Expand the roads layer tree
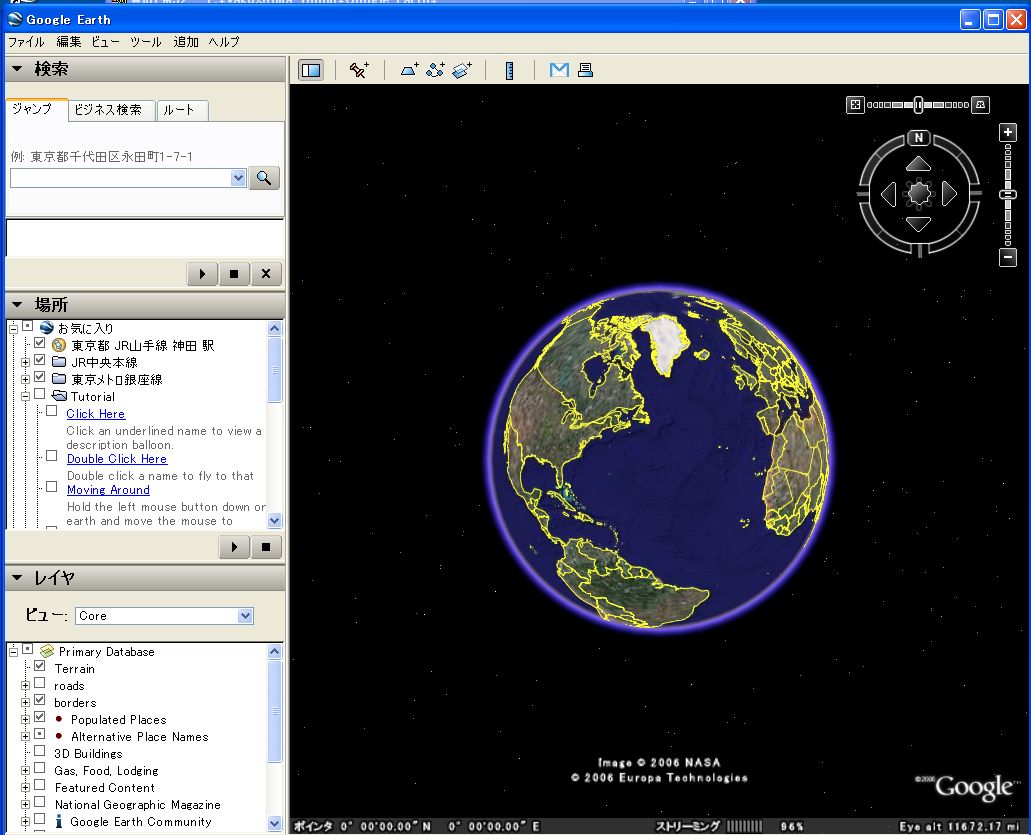Screen dimensions: 1031x835 click(x=25, y=686)
